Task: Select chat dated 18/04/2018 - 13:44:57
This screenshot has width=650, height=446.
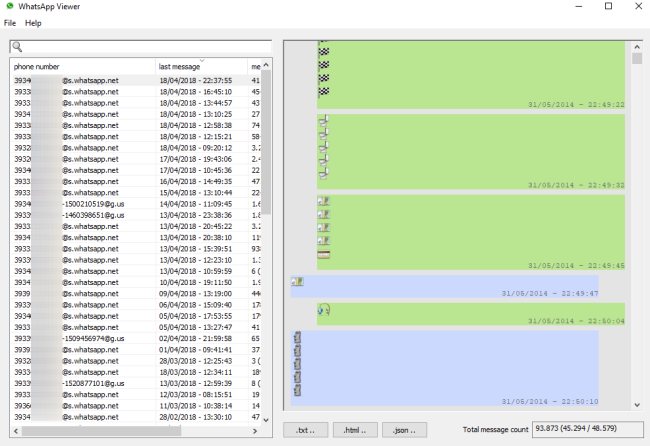Action: [x=136, y=103]
